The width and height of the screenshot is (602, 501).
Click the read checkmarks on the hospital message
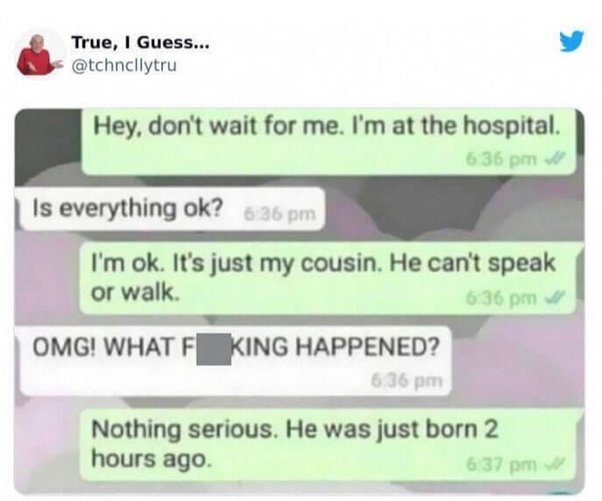(x=555, y=158)
